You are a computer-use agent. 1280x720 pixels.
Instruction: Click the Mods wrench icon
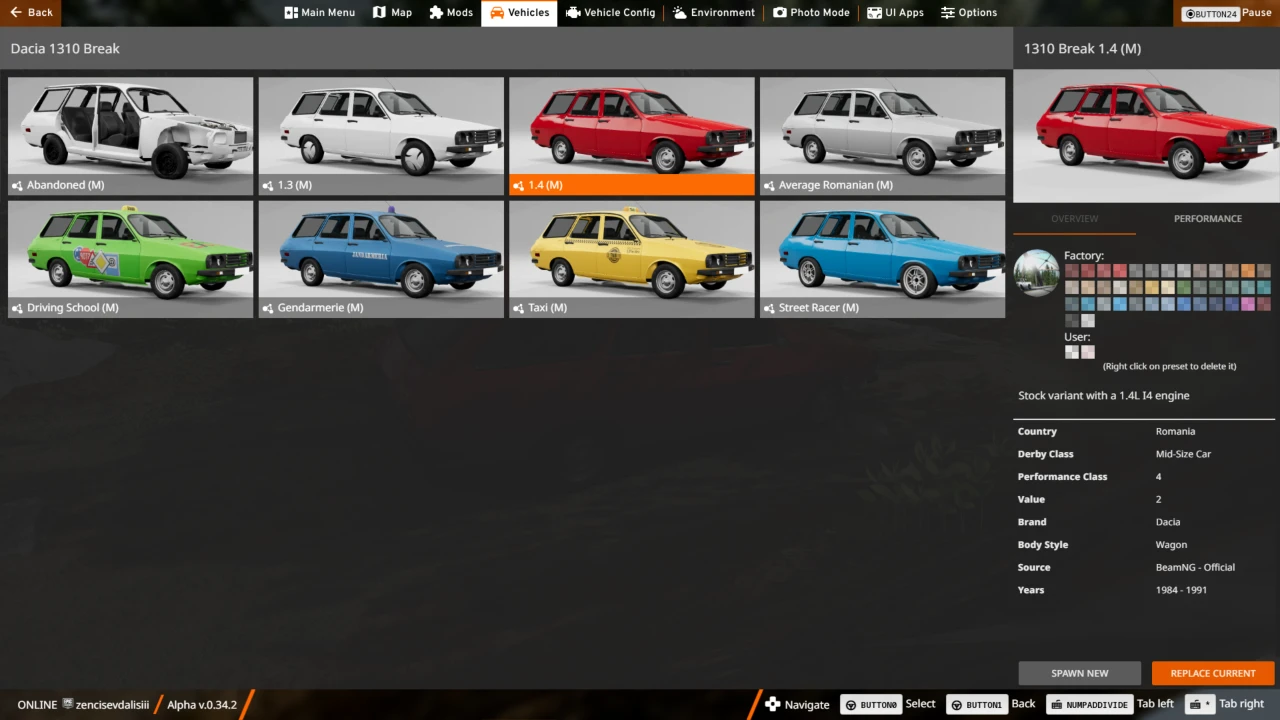[434, 13]
